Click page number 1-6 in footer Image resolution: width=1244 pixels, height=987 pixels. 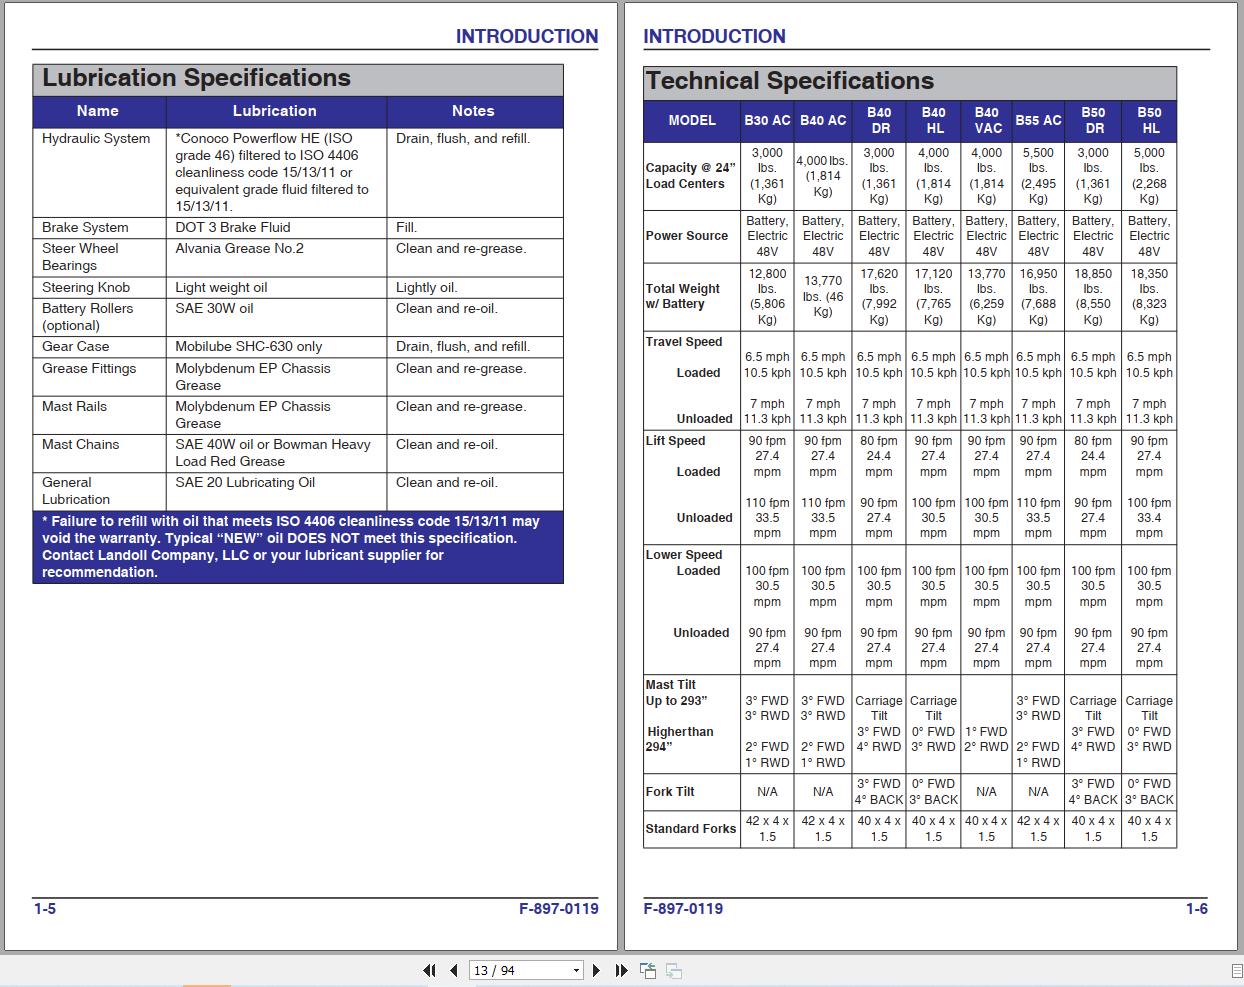(1197, 909)
